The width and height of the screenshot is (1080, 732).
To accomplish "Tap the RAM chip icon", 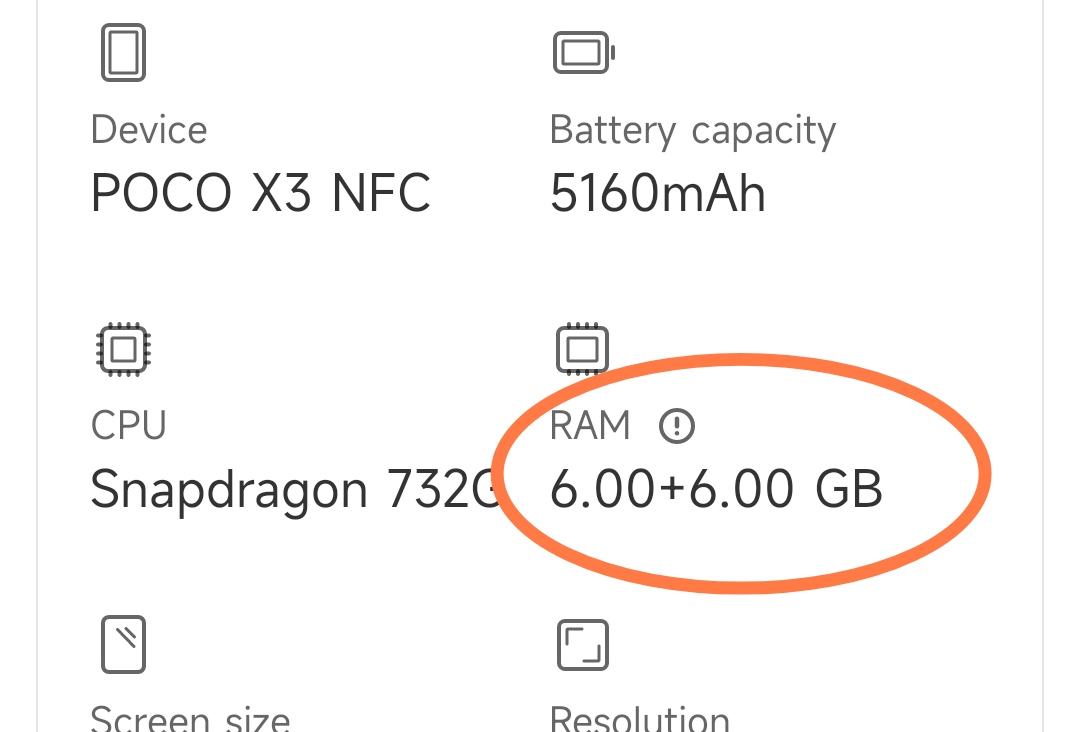I will pos(583,348).
